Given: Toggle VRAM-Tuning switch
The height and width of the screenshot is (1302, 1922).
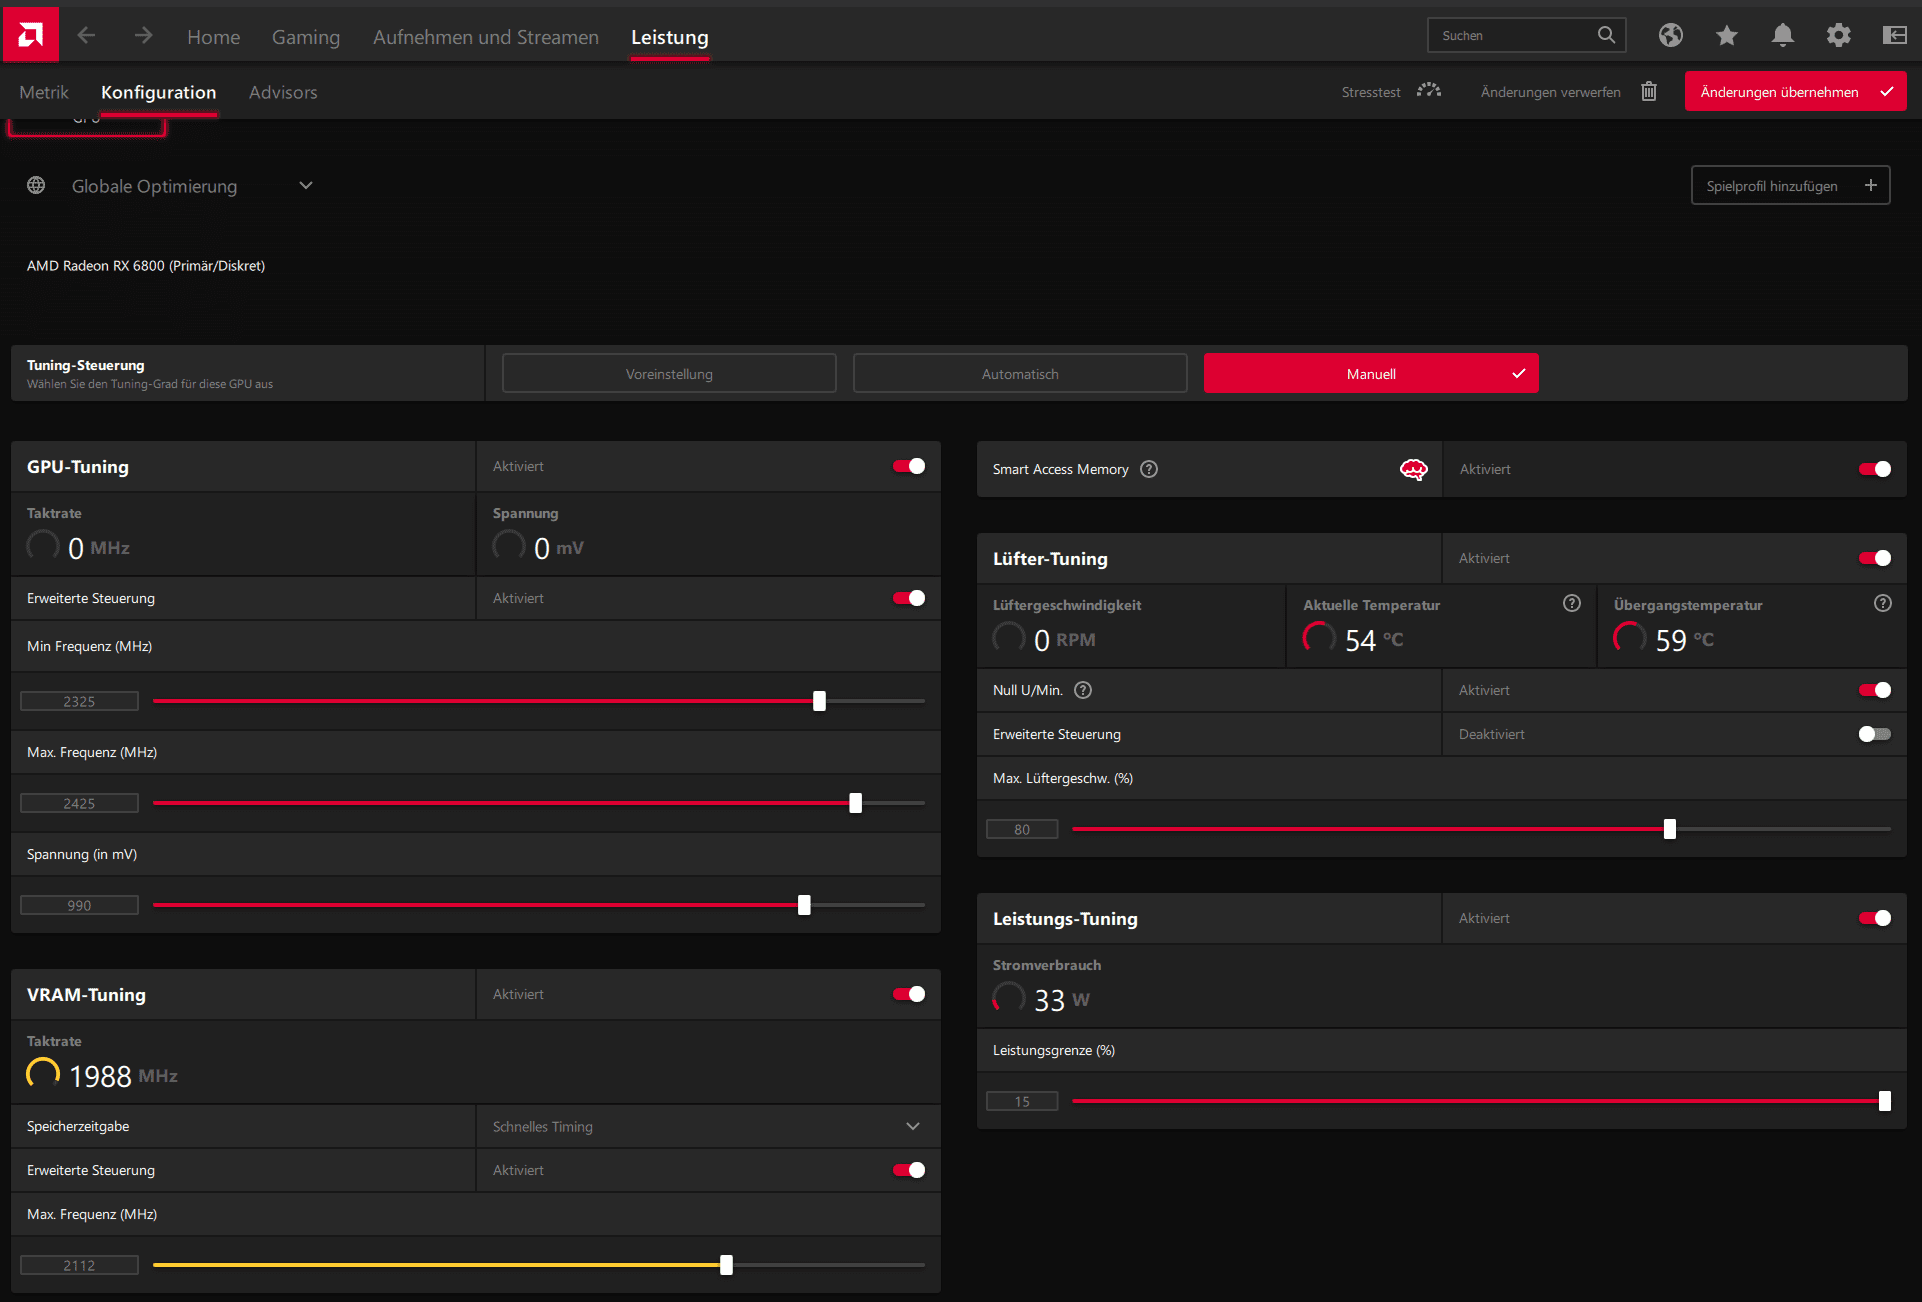Looking at the screenshot, I should 909,994.
